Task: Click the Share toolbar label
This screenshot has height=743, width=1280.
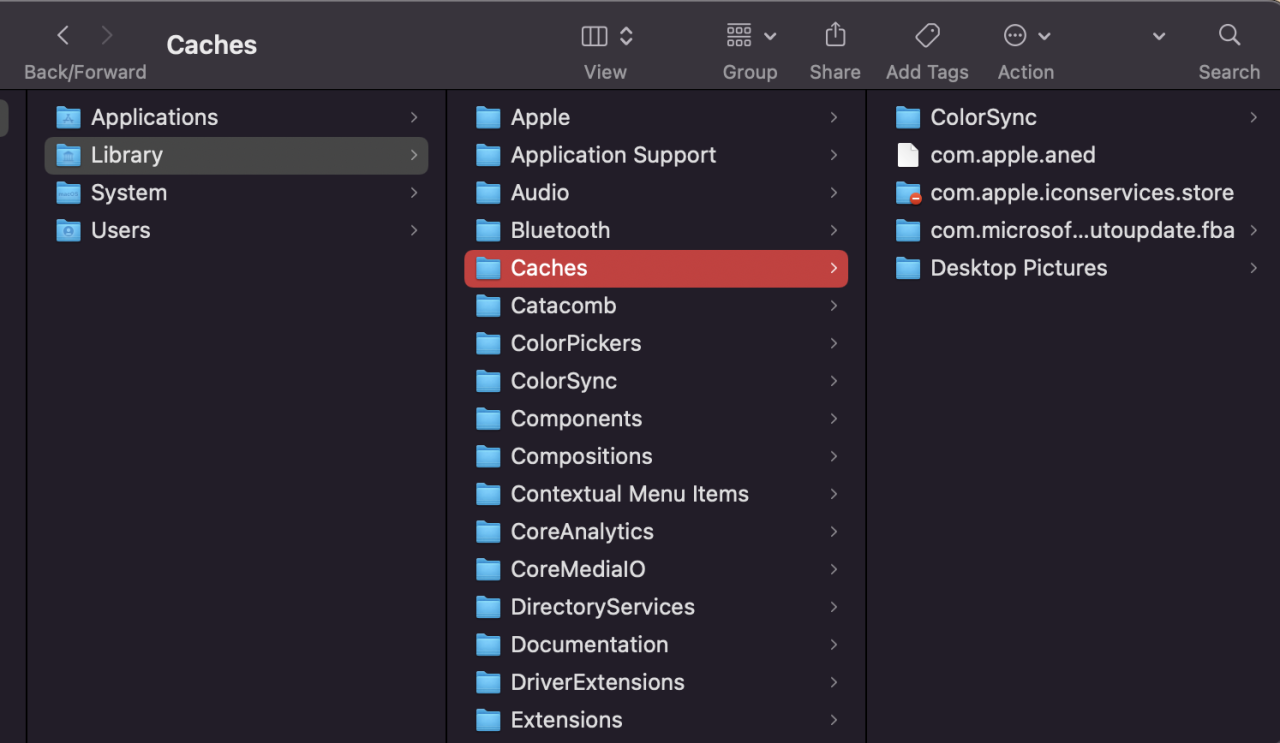Action: click(835, 72)
